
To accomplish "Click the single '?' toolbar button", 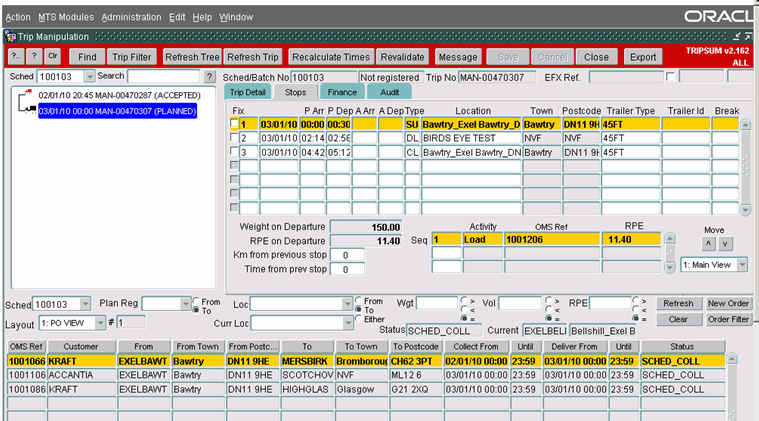I will (34, 56).
